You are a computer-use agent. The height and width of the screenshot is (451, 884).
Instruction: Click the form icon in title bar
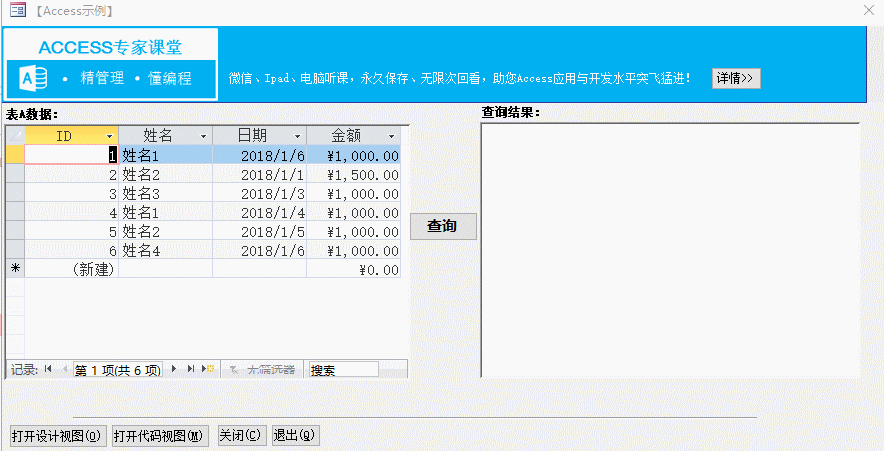pyautogui.click(x=17, y=10)
